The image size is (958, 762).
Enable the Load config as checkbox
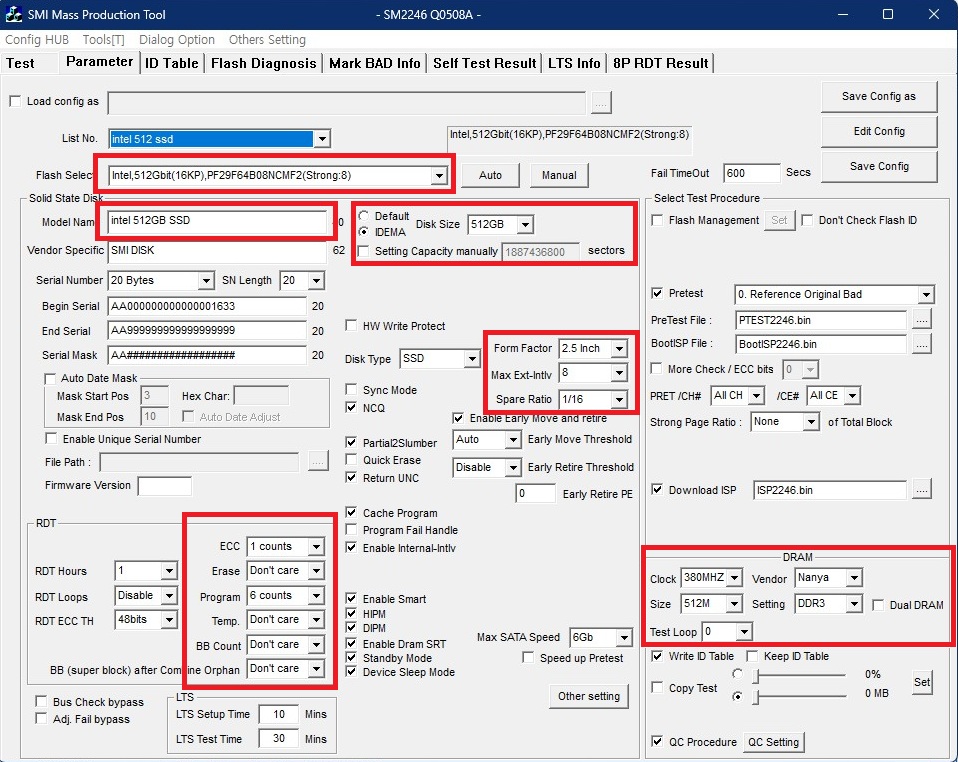[15, 101]
